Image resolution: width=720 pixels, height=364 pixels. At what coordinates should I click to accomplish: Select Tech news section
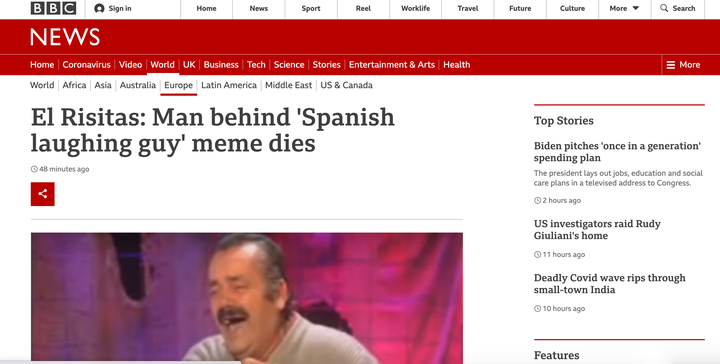tap(256, 65)
